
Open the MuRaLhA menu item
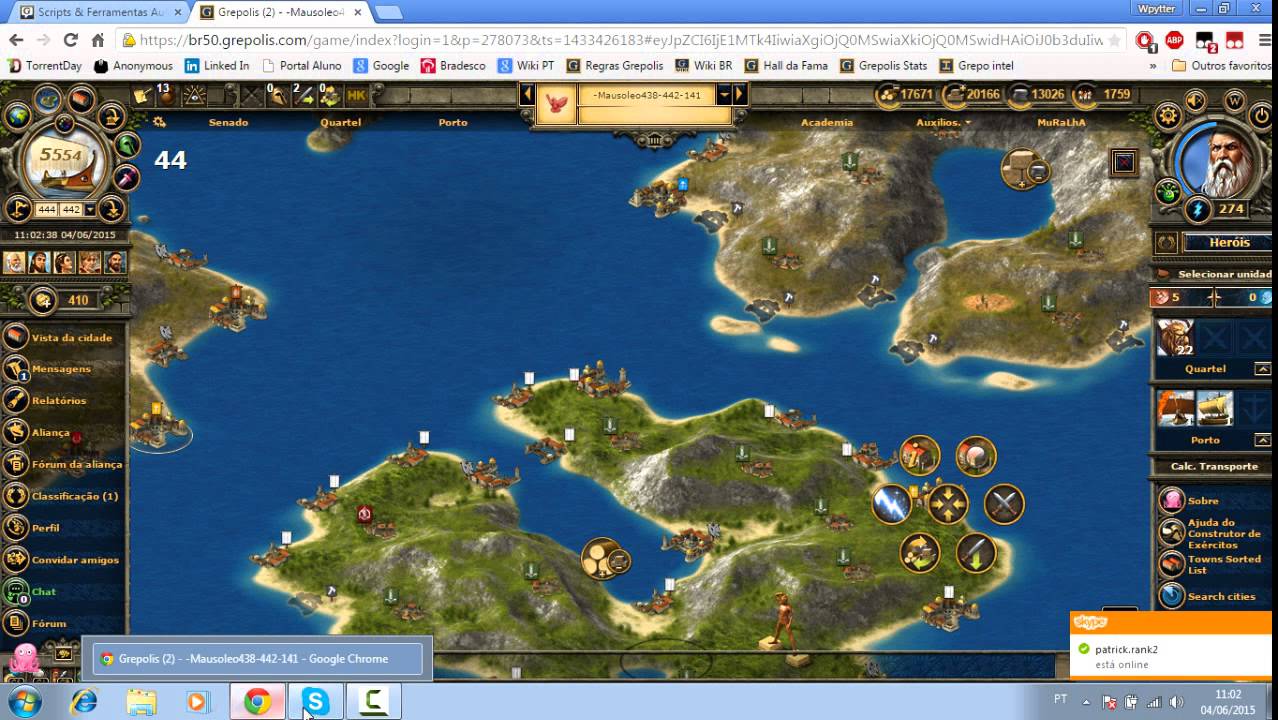pyautogui.click(x=1061, y=122)
